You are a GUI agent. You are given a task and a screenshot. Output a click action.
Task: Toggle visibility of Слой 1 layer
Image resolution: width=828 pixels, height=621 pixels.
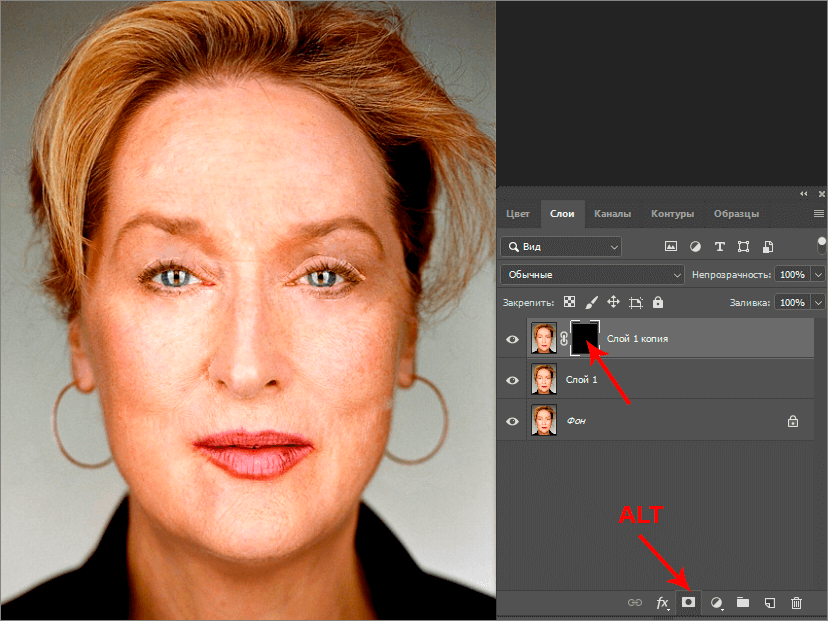tap(513, 380)
